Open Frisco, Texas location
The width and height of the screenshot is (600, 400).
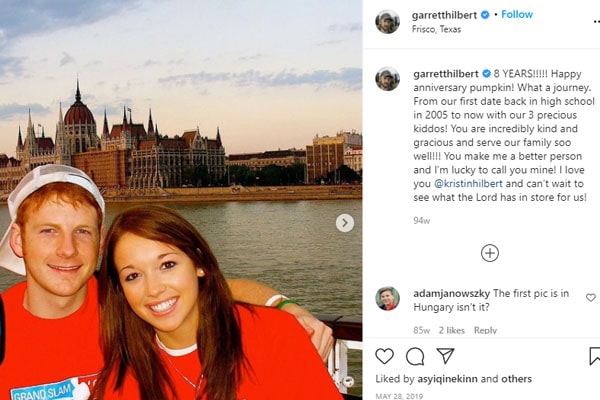[x=436, y=29]
